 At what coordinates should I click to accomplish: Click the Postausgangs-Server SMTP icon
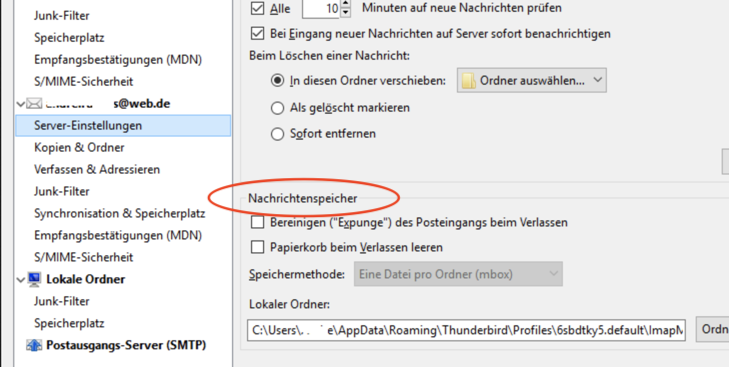tap(34, 345)
